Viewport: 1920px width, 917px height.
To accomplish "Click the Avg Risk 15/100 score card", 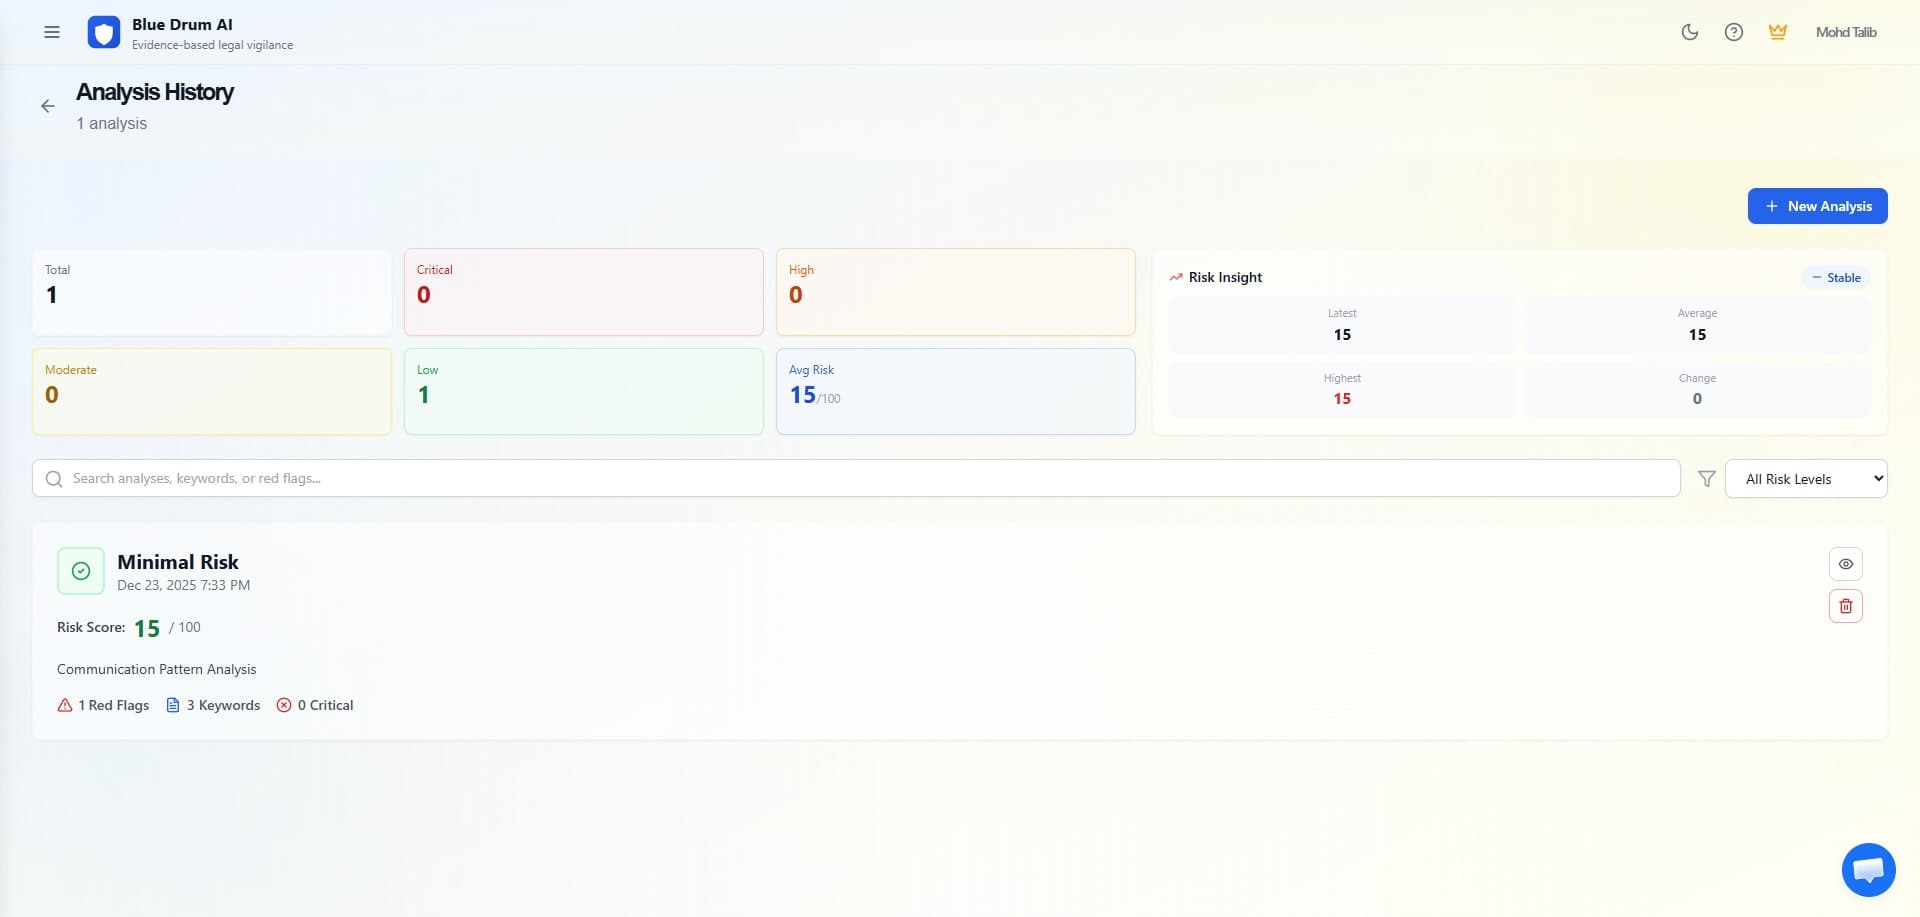I will 955,391.
